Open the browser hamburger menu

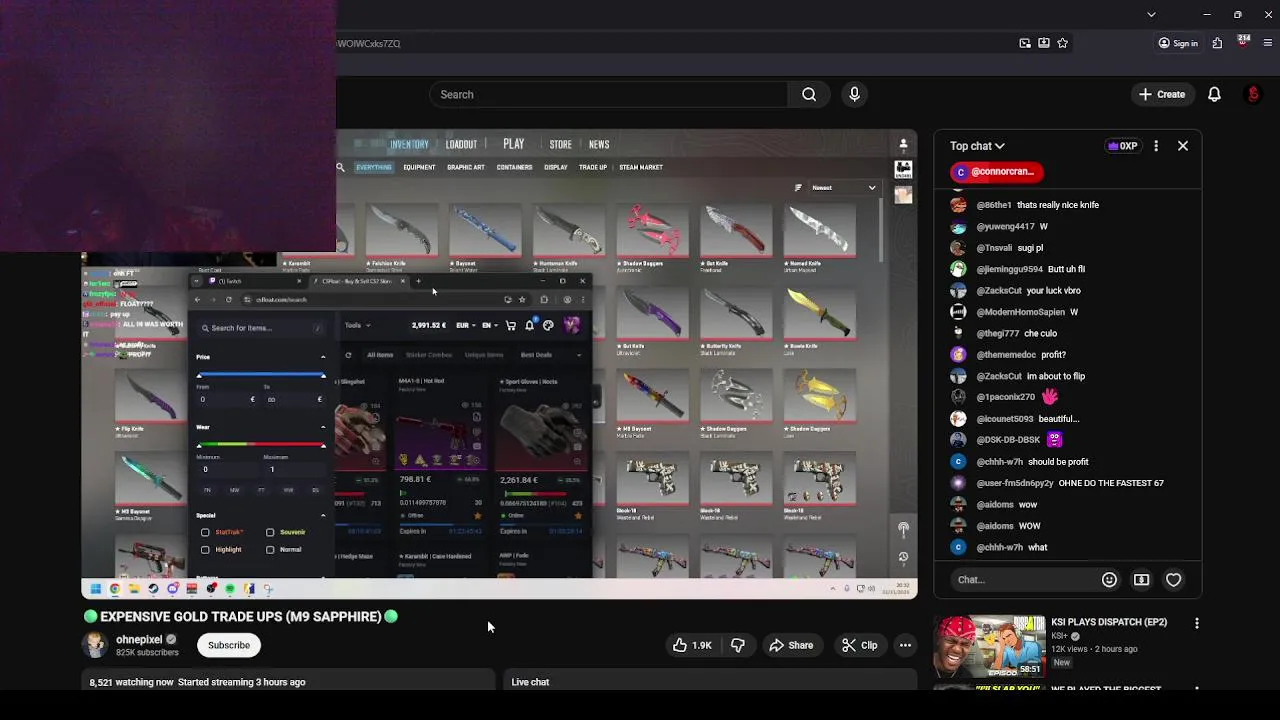1268,43
